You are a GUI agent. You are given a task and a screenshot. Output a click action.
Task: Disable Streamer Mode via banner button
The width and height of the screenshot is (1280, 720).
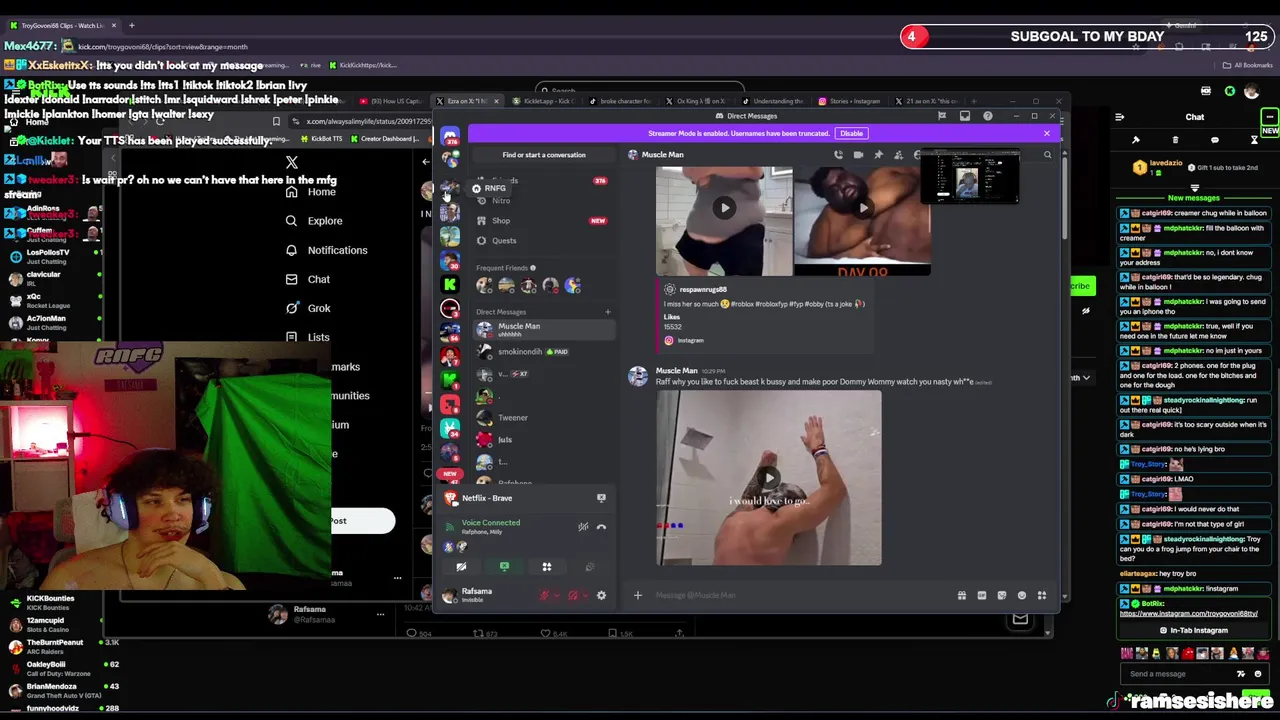[851, 133]
